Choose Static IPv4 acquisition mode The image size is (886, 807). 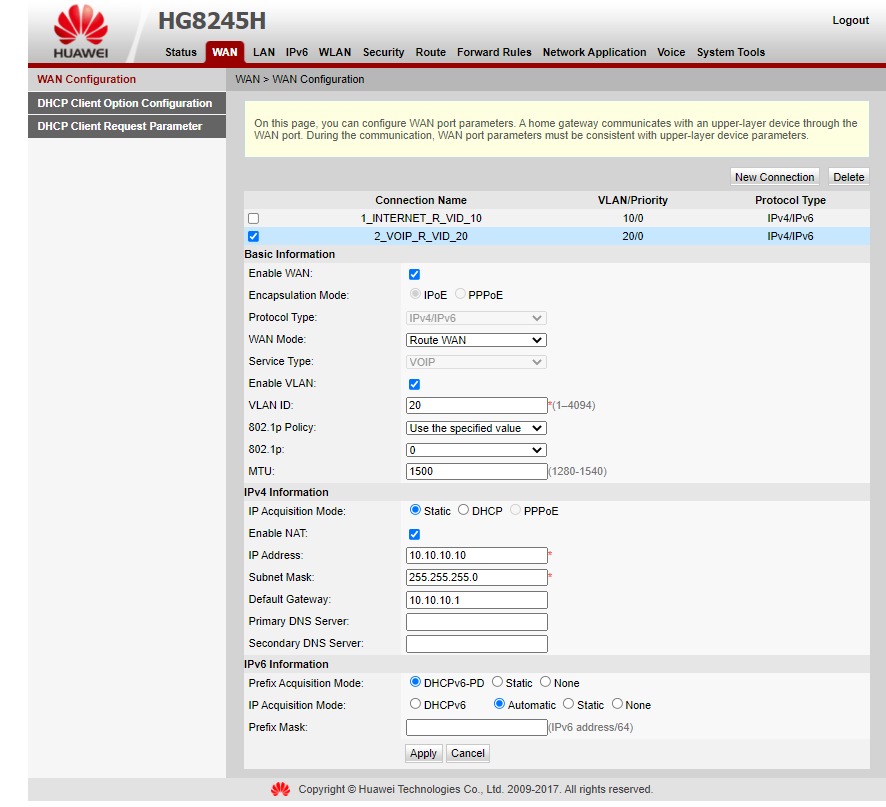pos(415,510)
